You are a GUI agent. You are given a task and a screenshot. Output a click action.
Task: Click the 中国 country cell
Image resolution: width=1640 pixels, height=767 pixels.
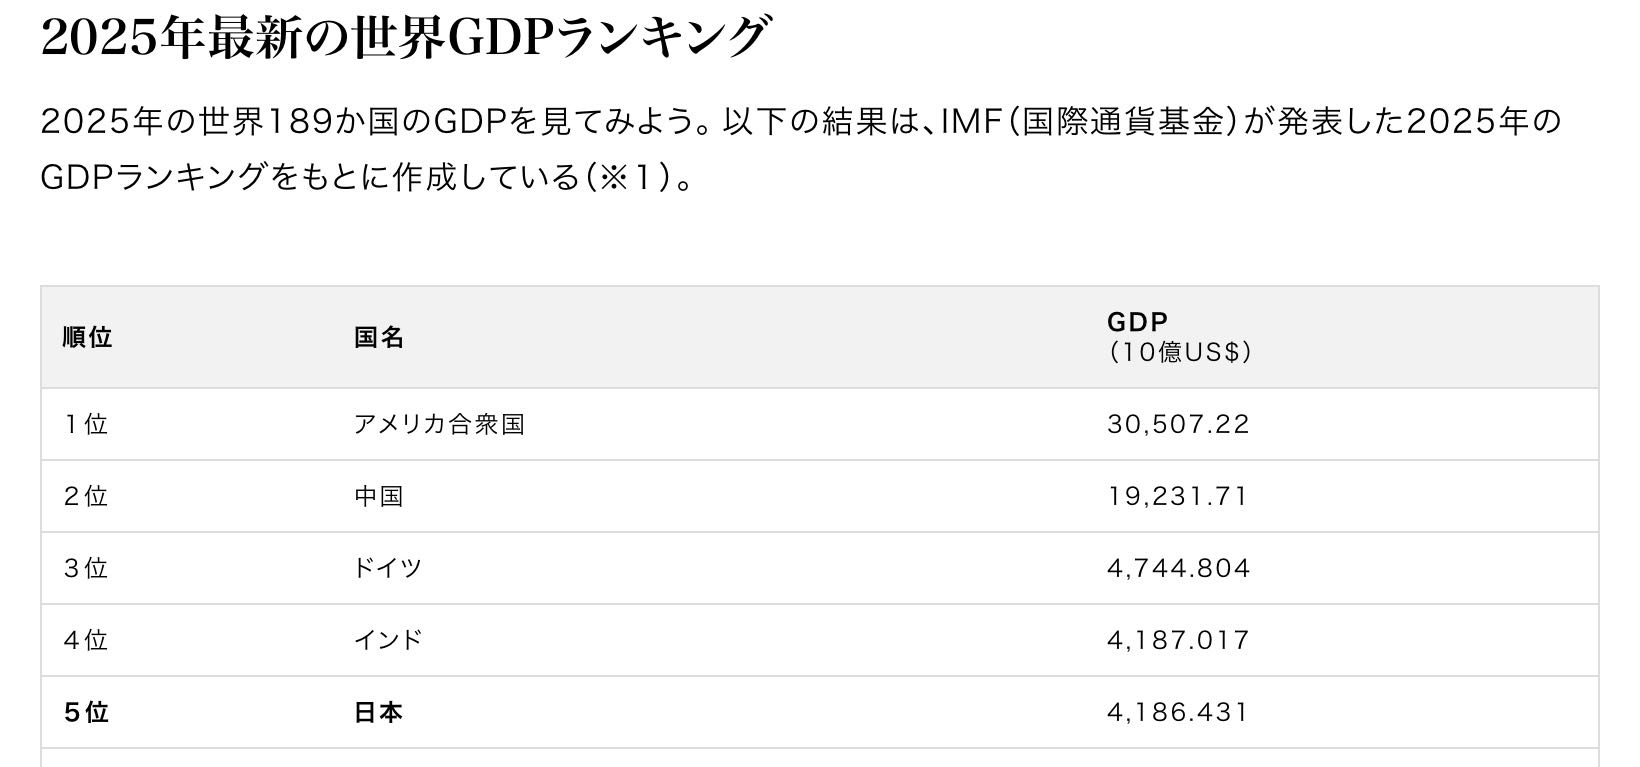click(x=379, y=496)
